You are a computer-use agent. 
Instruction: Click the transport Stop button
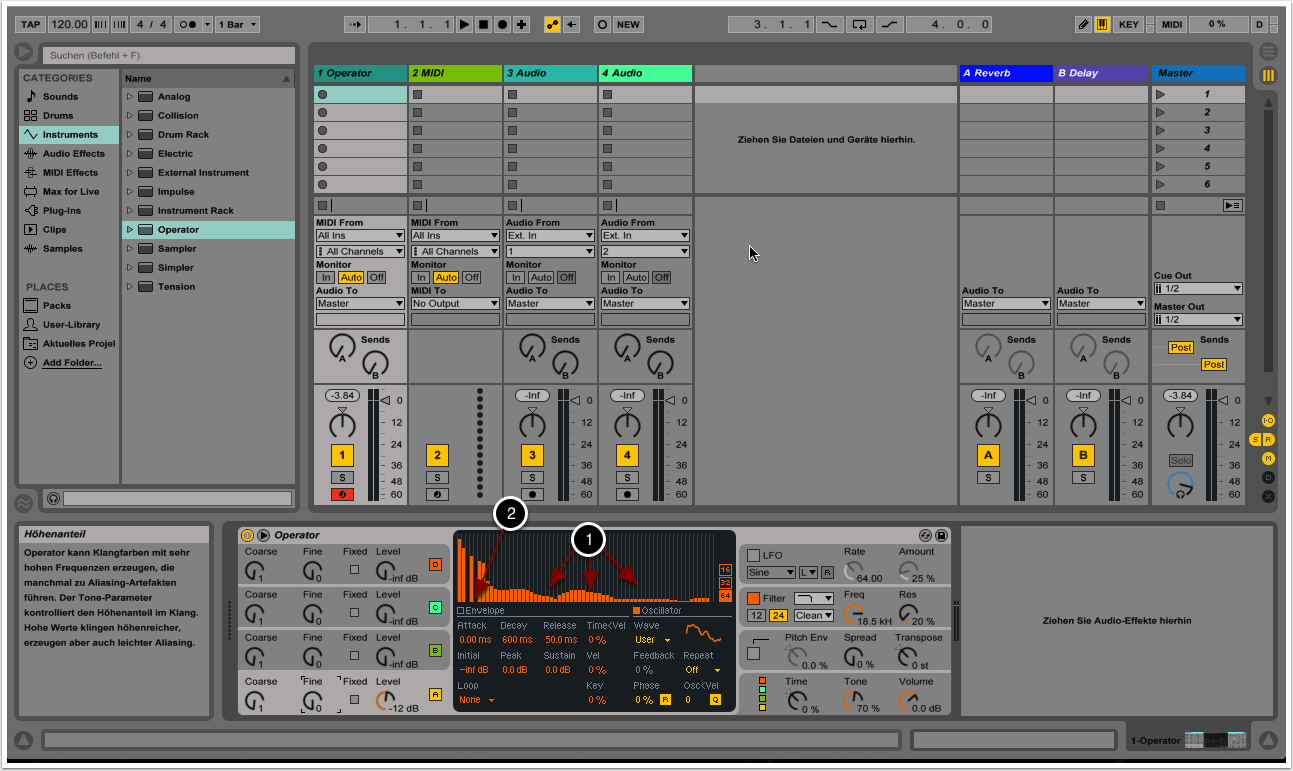click(483, 24)
